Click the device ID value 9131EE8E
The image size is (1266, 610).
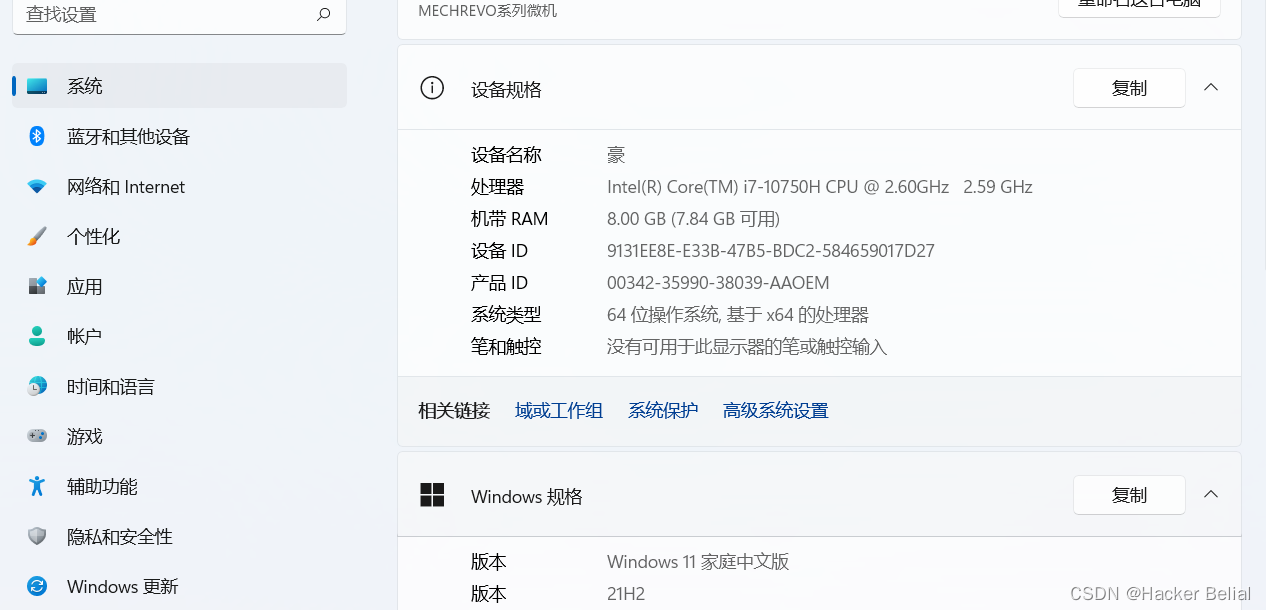coord(771,251)
